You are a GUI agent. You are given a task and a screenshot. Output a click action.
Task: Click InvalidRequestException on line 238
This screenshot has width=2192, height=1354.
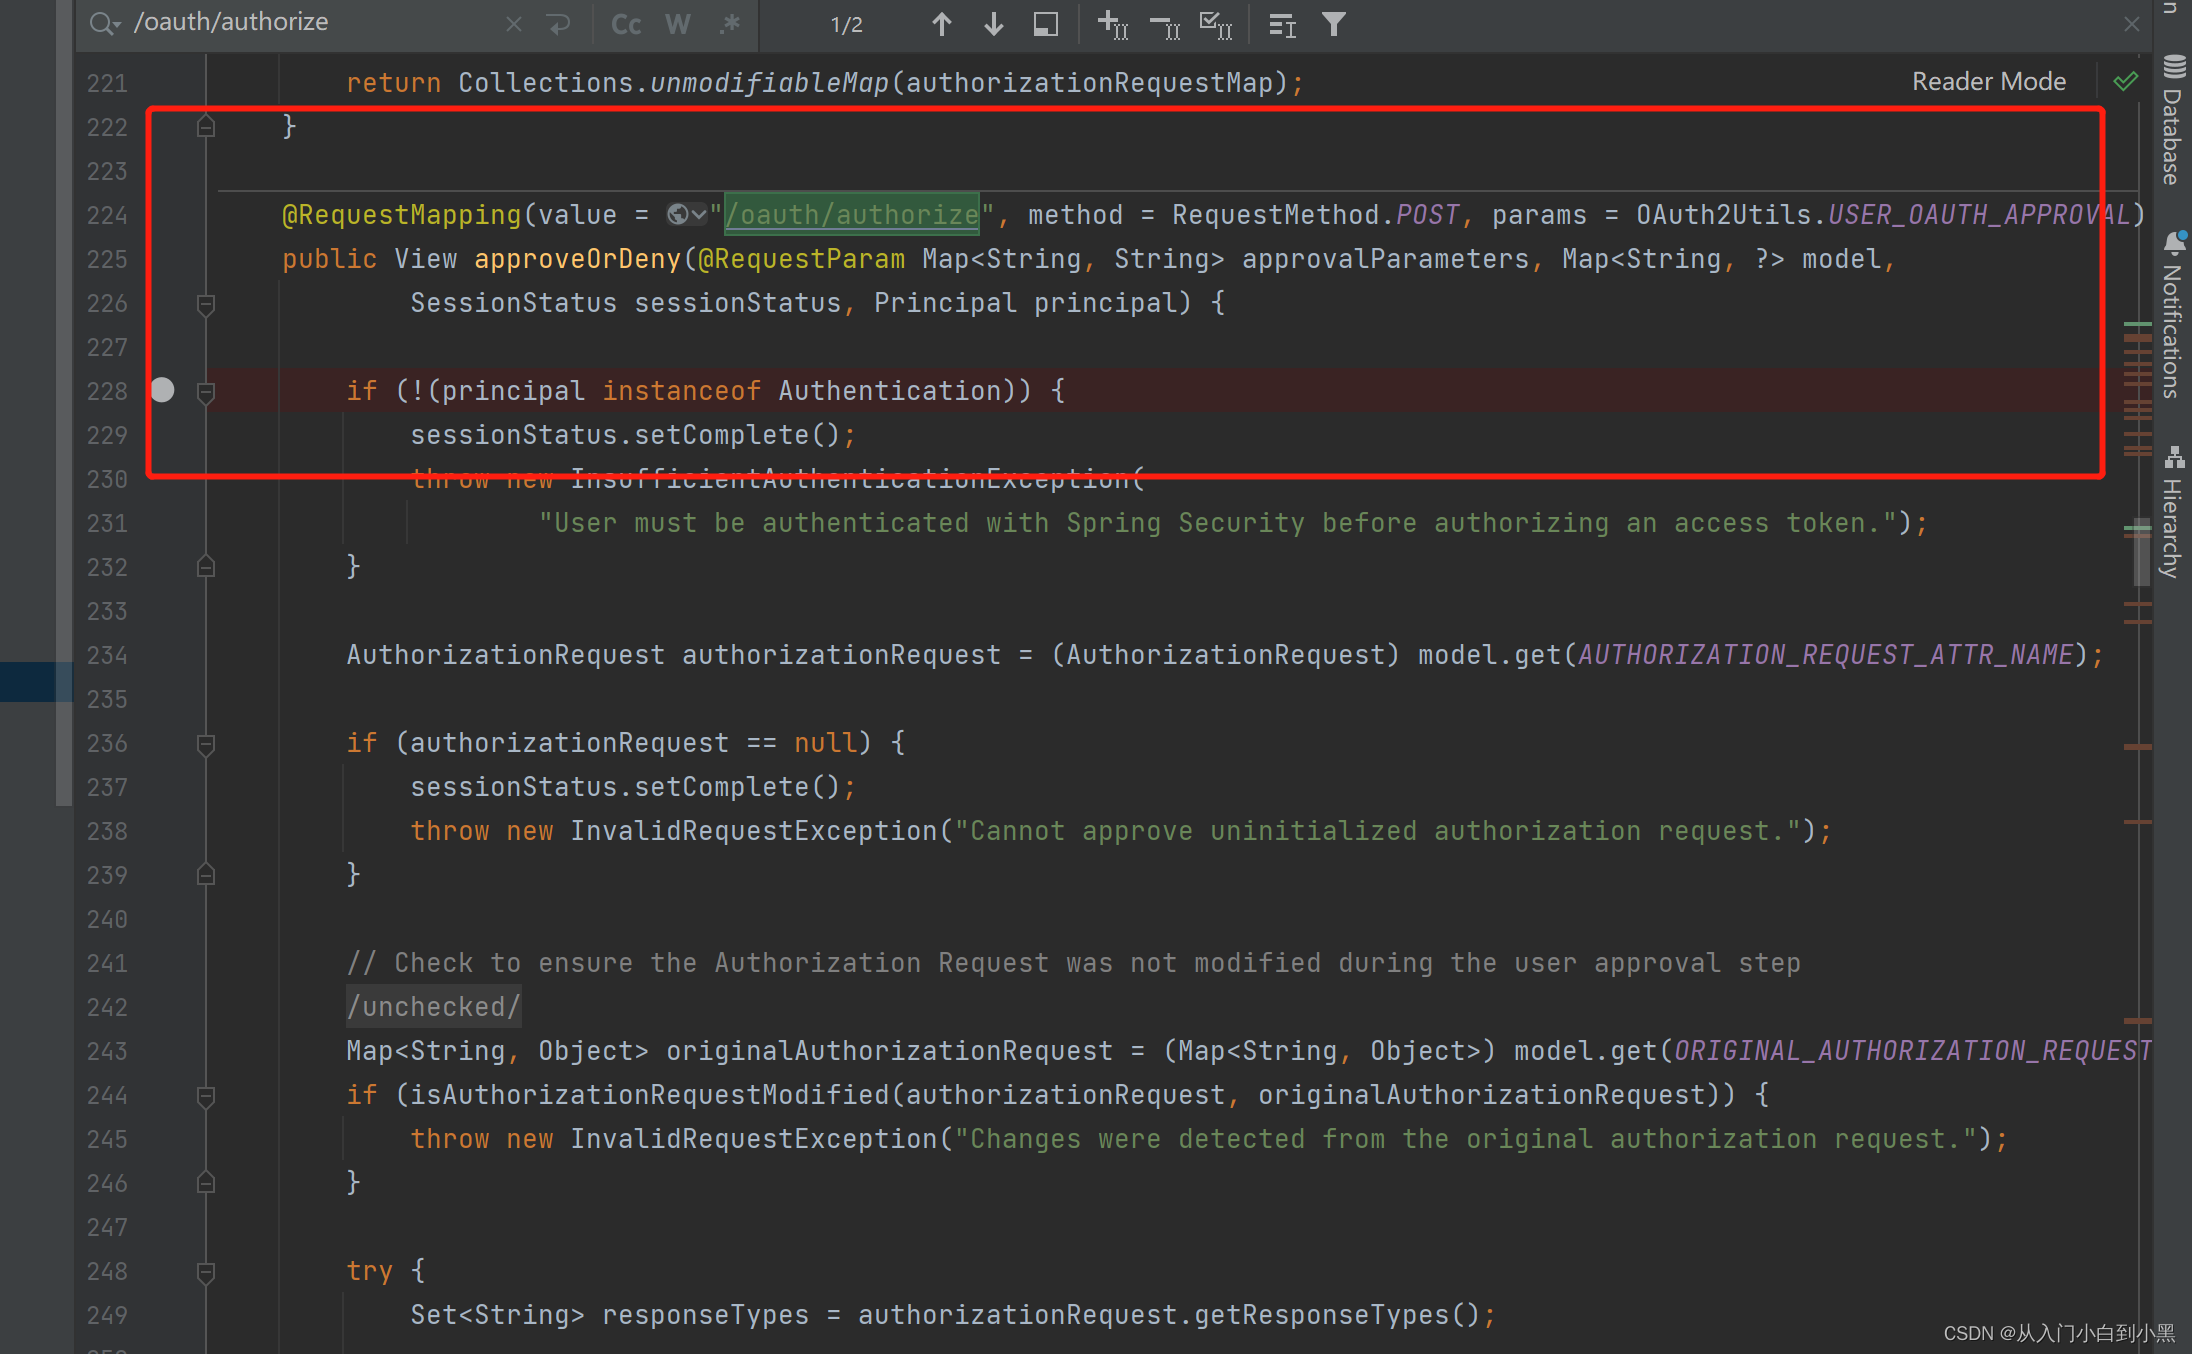754,831
